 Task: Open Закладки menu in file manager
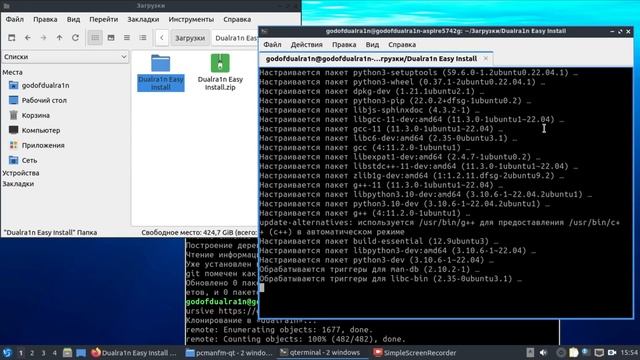[143, 19]
